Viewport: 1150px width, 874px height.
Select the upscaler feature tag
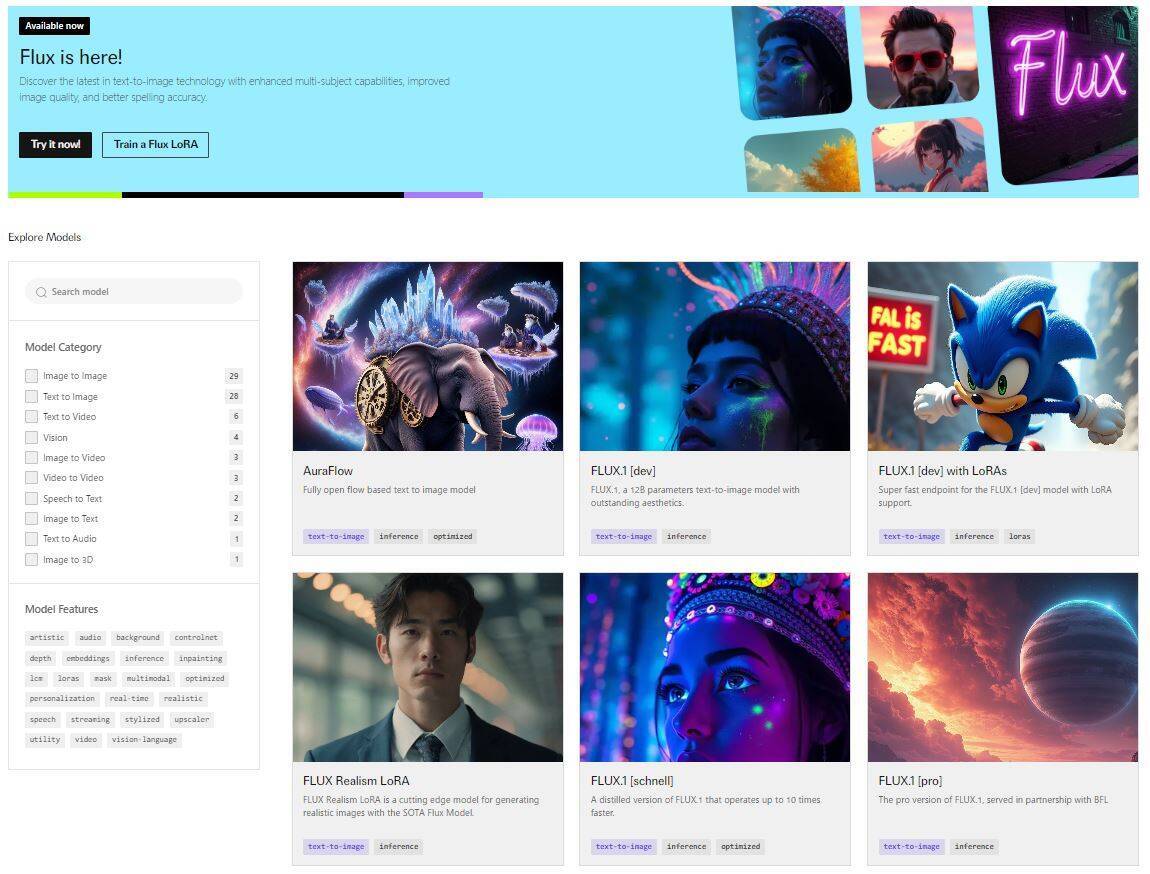[191, 720]
